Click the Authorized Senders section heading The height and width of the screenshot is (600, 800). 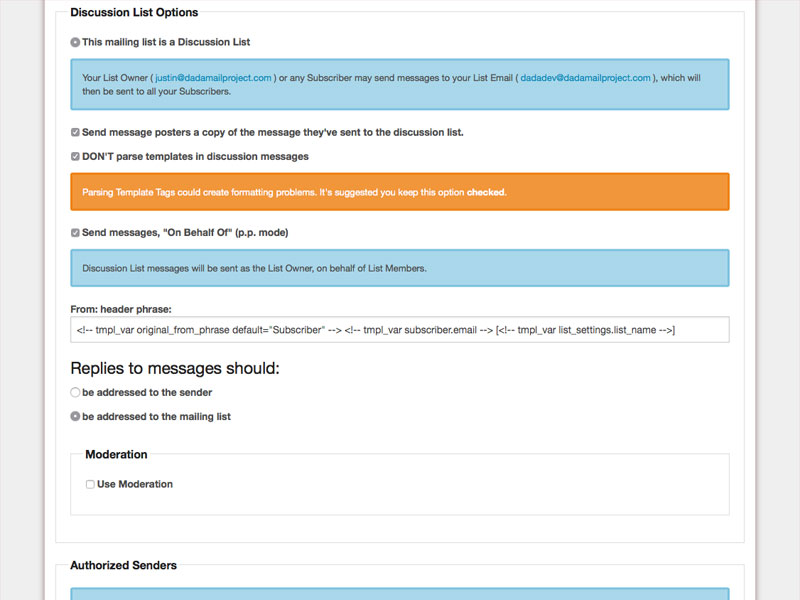coord(123,565)
